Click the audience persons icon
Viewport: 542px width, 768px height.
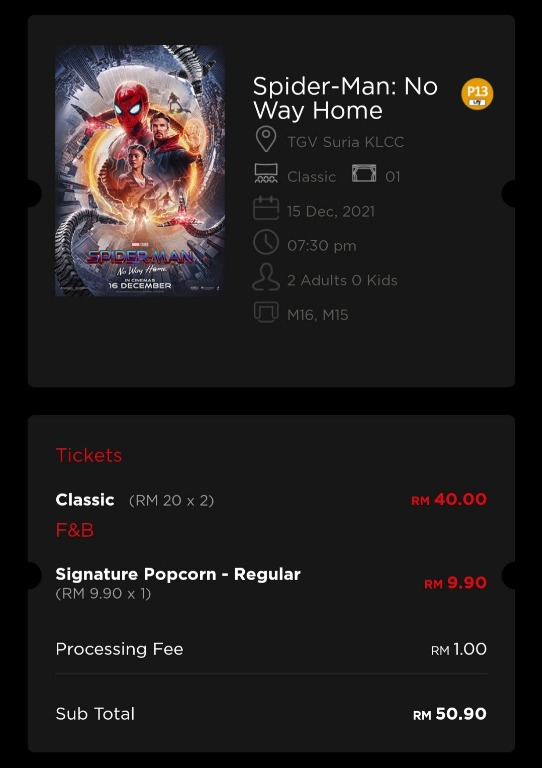266,277
